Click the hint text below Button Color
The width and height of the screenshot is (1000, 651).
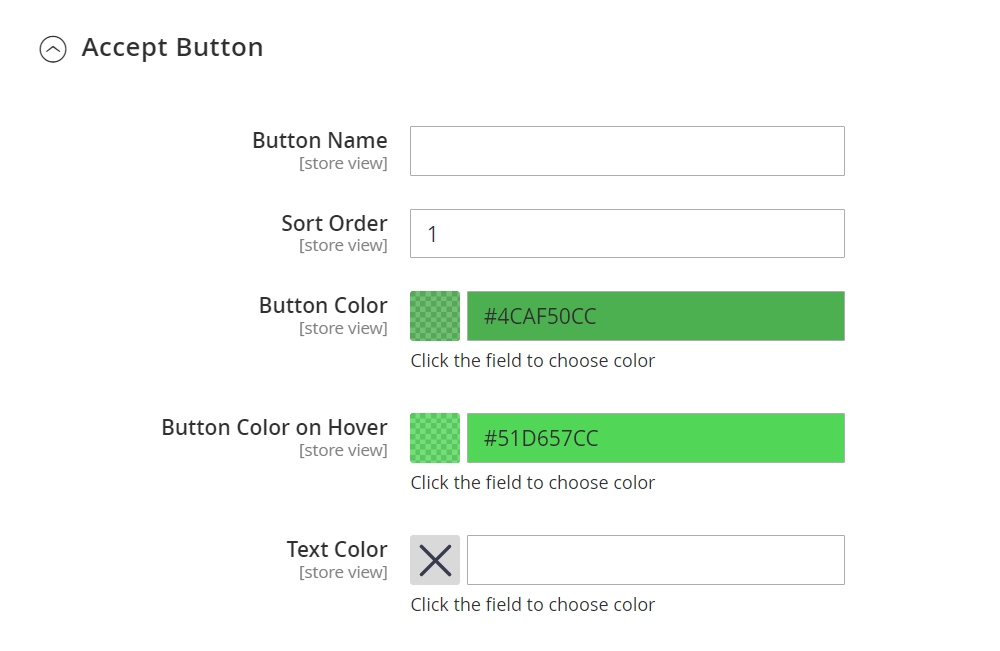(x=532, y=360)
